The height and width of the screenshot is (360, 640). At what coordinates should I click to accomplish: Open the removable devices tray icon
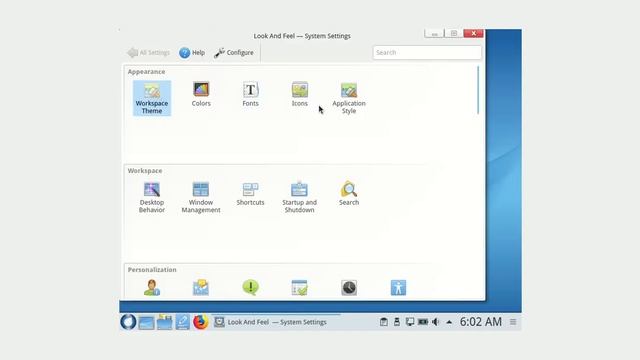point(397,322)
